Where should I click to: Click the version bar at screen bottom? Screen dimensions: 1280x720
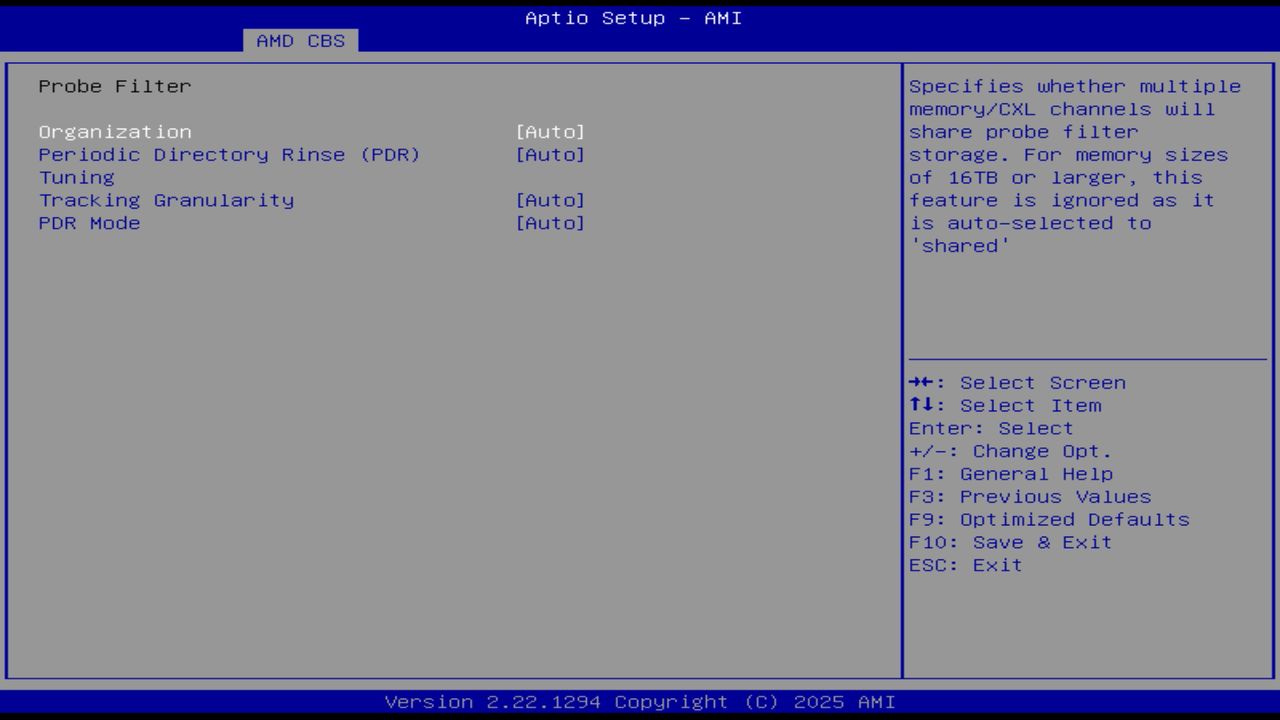640,702
